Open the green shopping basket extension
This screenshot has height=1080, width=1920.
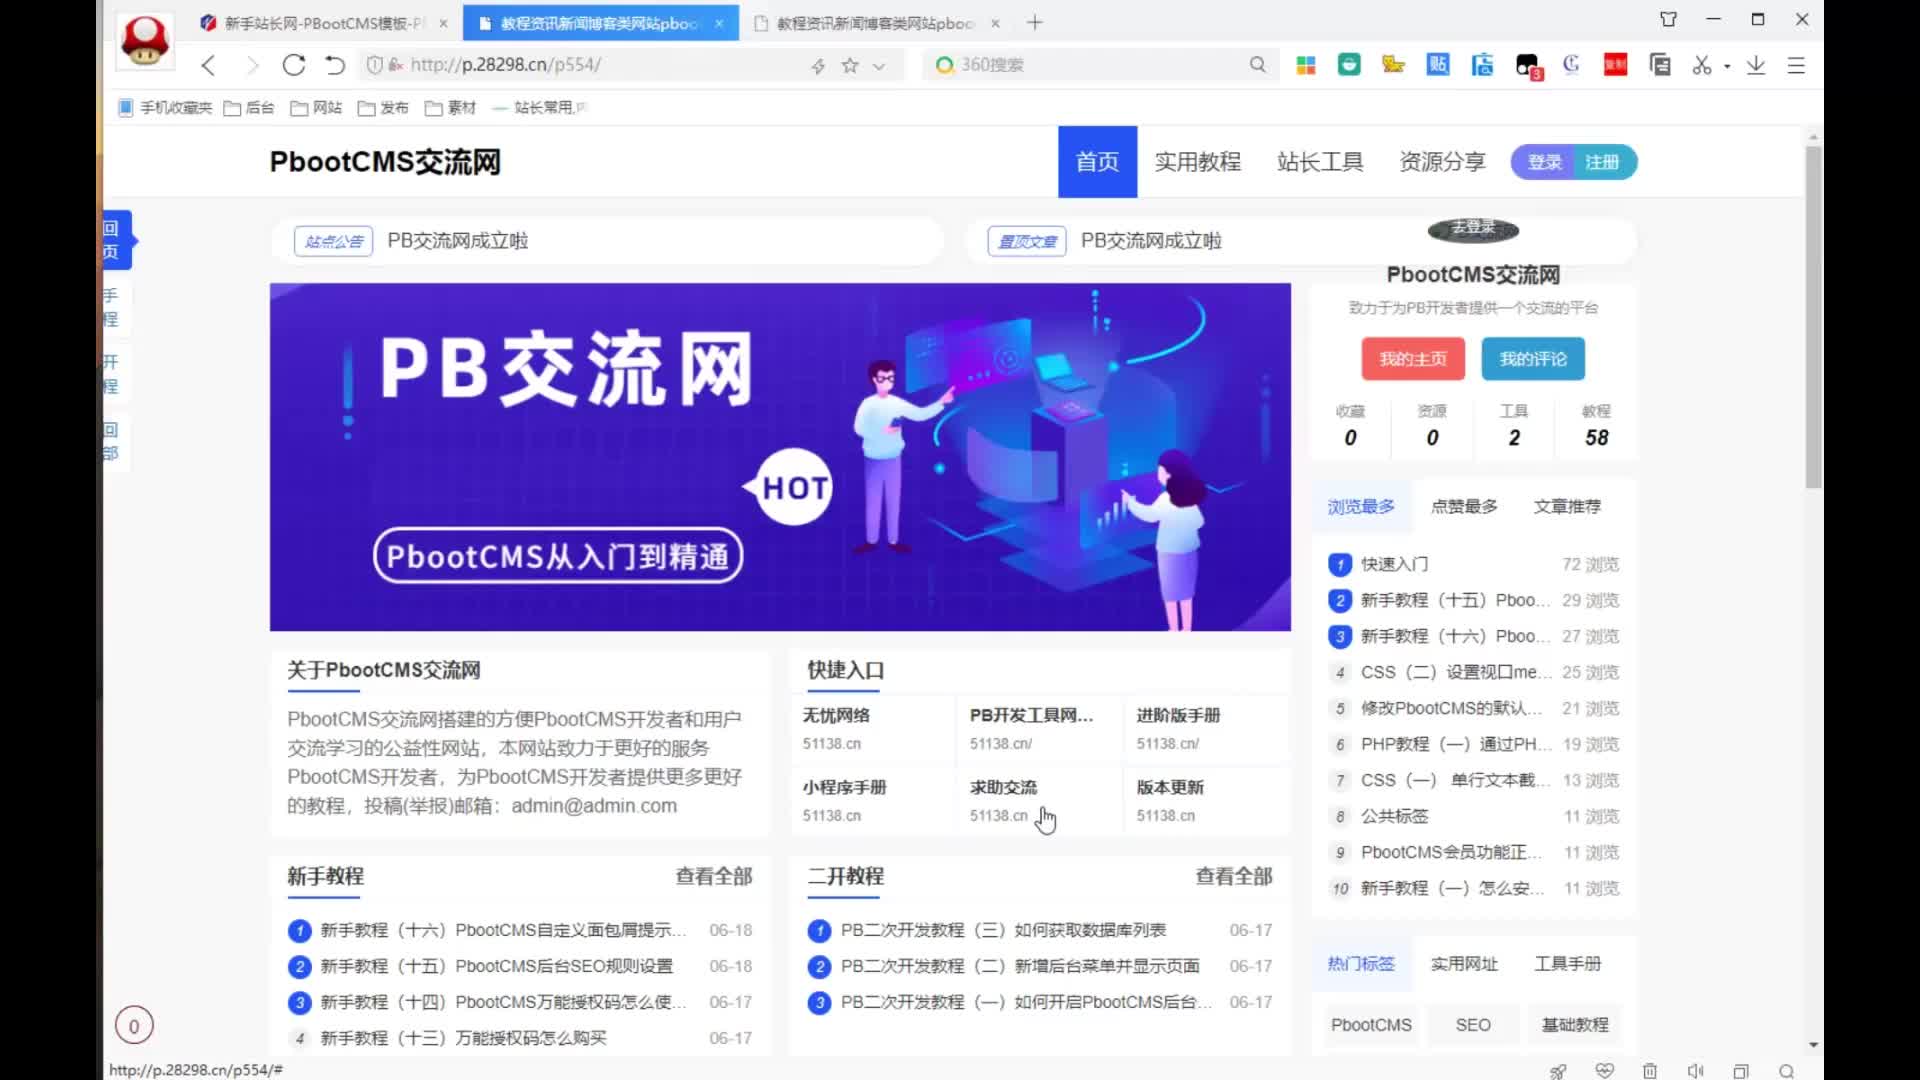[1349, 65]
